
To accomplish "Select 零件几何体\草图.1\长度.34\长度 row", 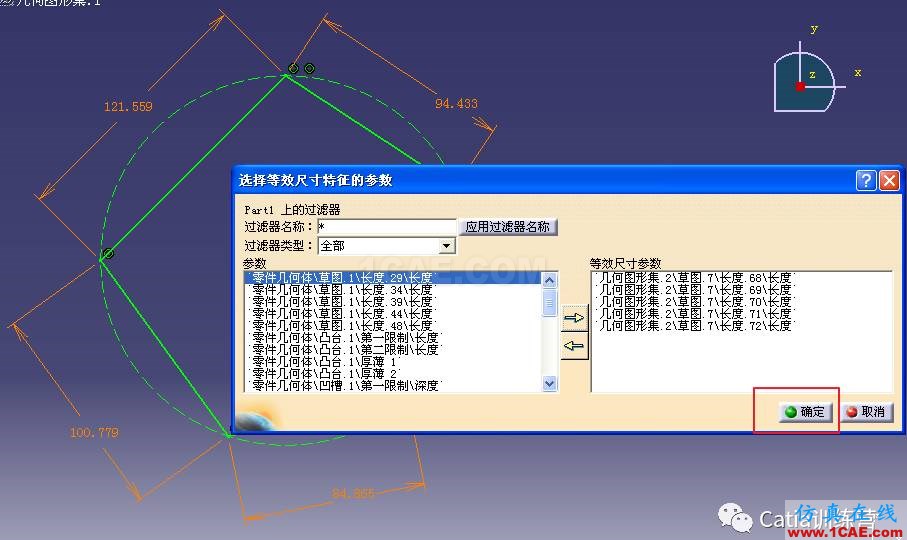I will (393, 290).
